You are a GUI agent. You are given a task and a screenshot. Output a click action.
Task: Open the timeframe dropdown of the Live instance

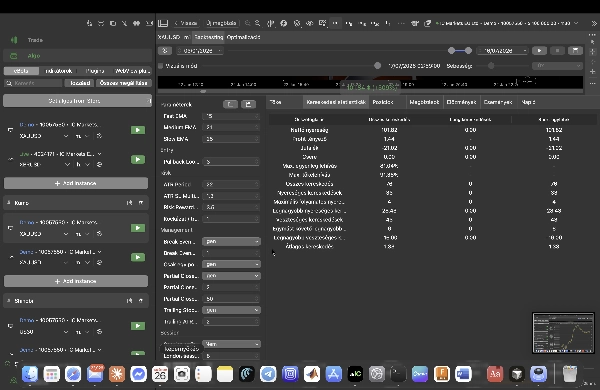(x=88, y=165)
